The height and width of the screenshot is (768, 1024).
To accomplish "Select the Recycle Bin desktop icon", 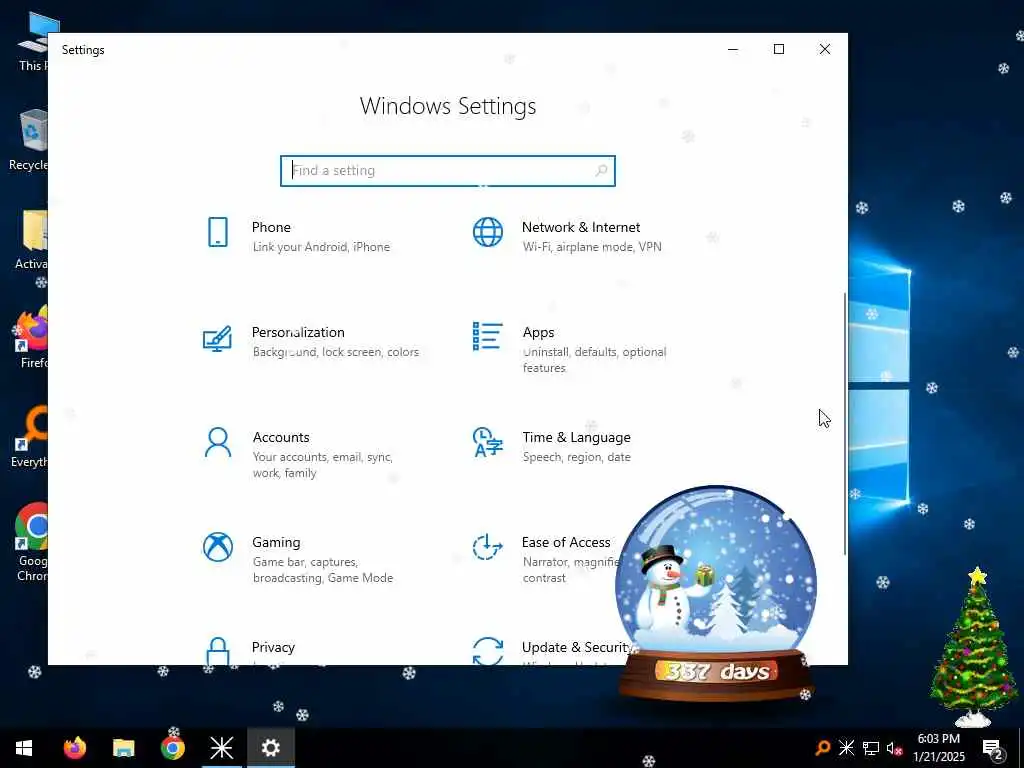I will coord(30,140).
